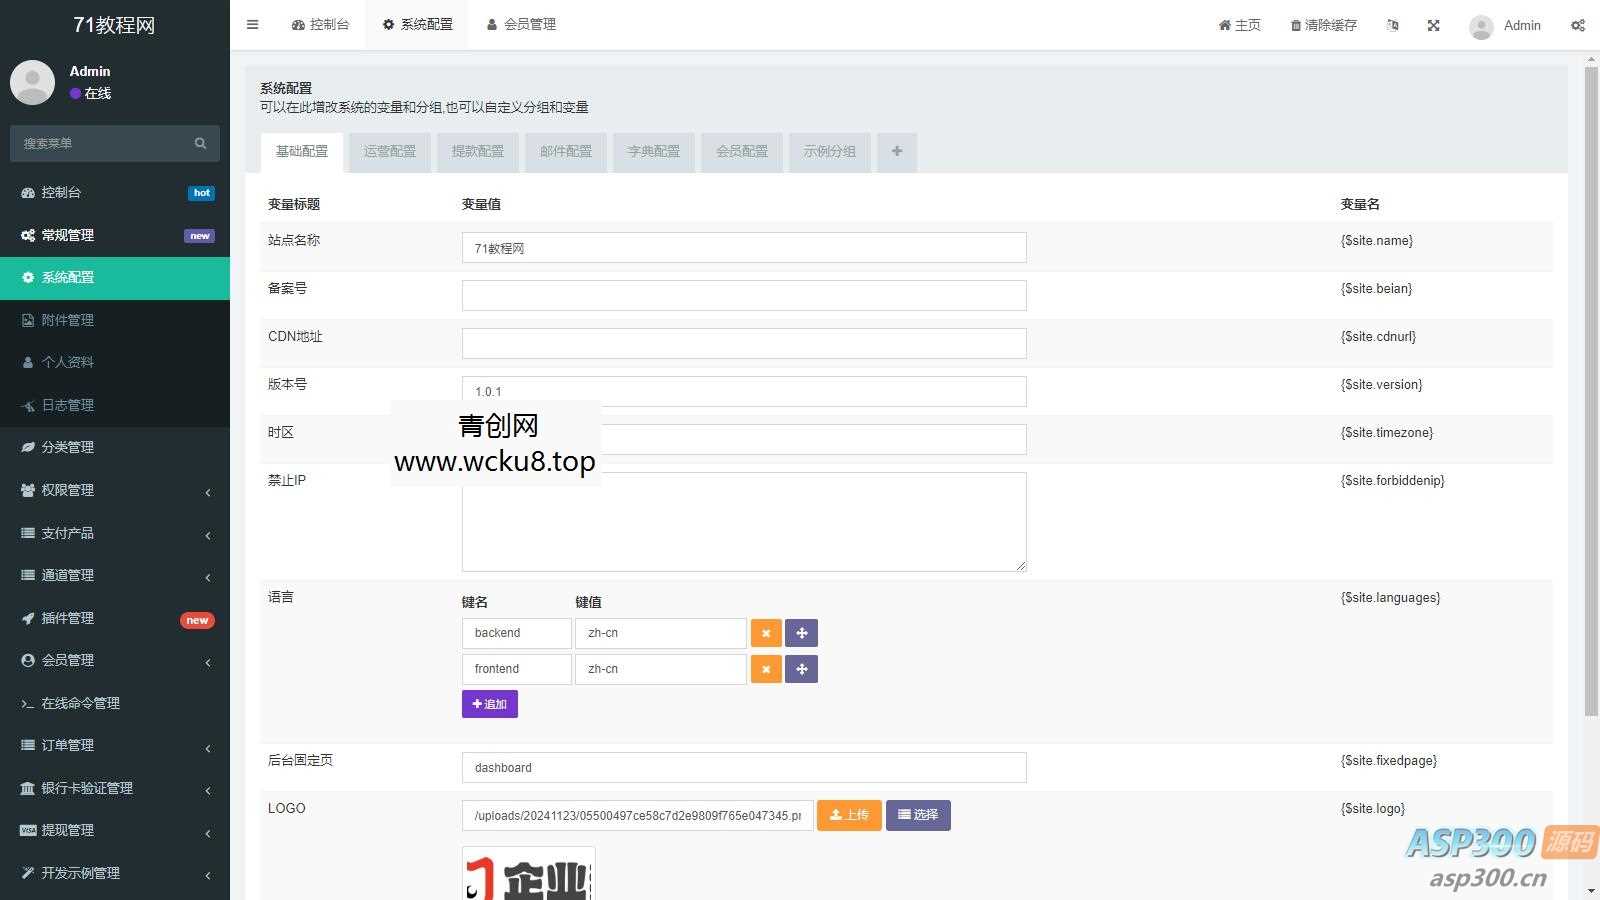Delete the backend language row with X button
This screenshot has width=1600, height=900.
(766, 633)
